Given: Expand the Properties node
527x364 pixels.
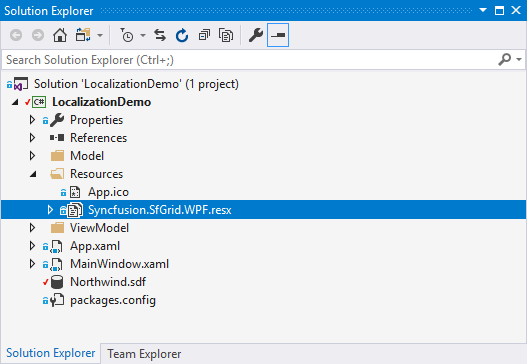Looking at the screenshot, I should click(32, 120).
